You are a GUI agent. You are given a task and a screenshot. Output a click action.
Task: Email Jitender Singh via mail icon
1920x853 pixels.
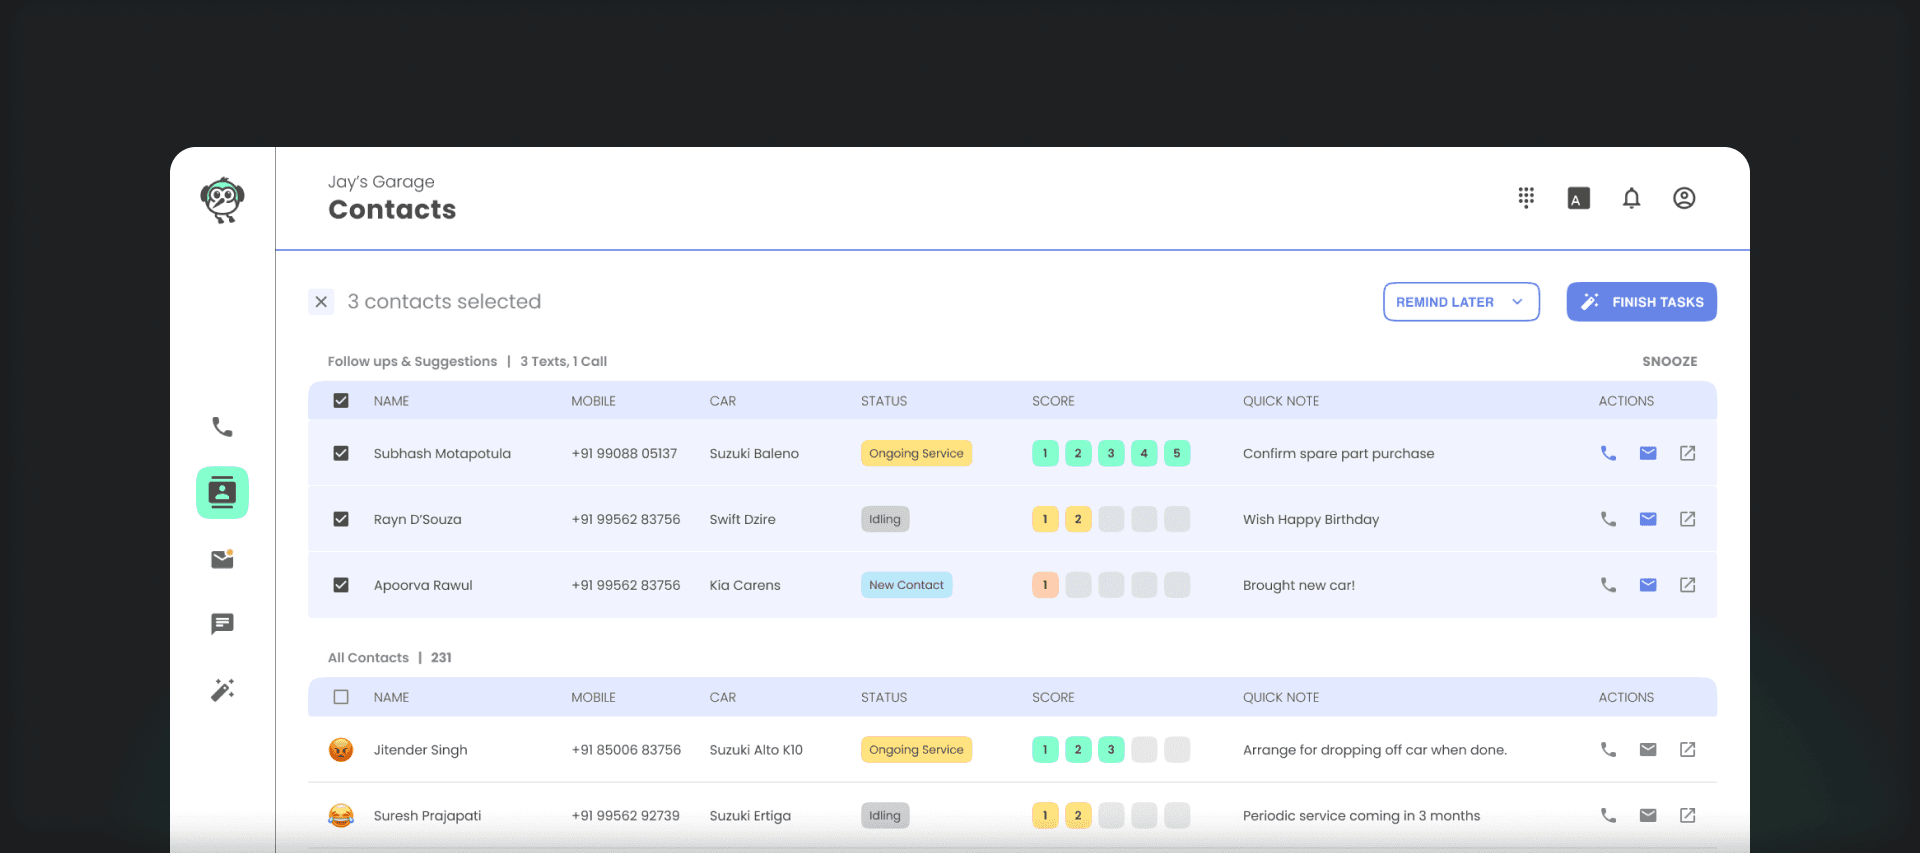(1648, 749)
